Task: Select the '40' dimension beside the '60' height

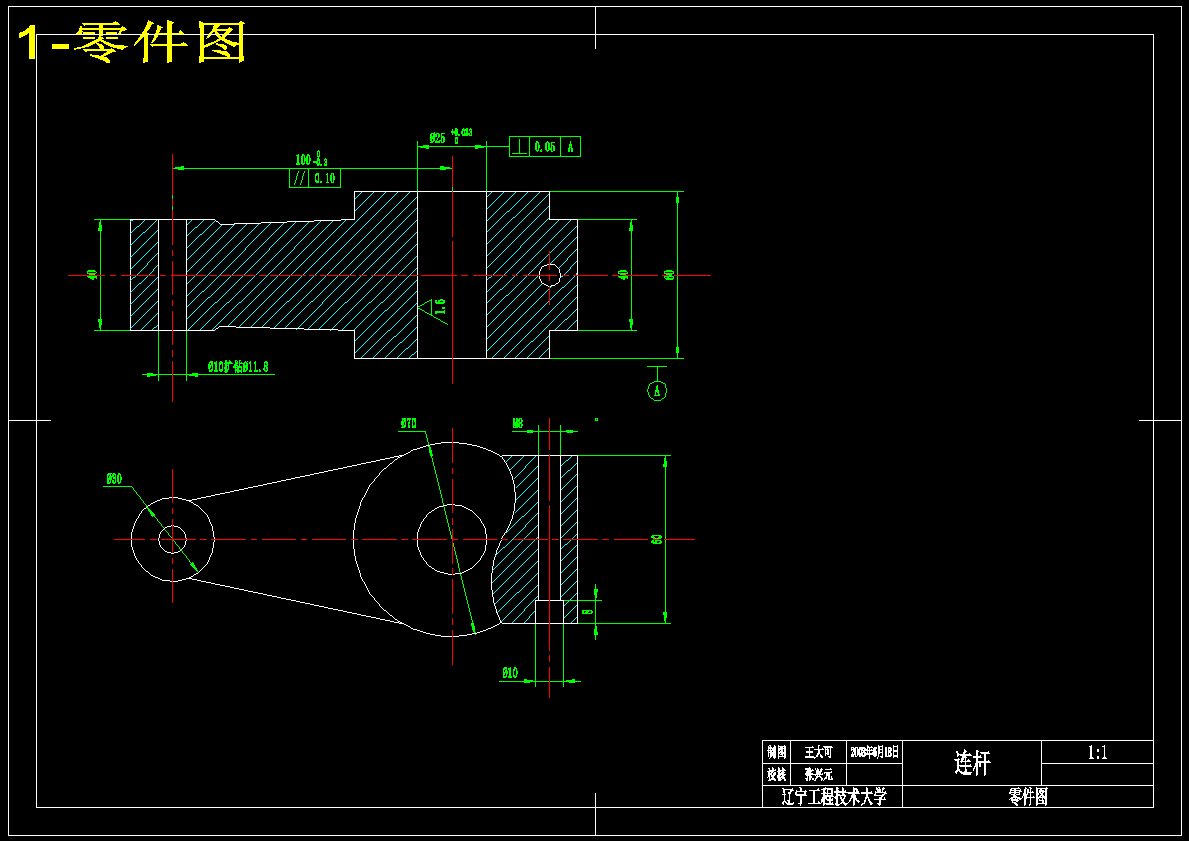Action: coord(623,275)
